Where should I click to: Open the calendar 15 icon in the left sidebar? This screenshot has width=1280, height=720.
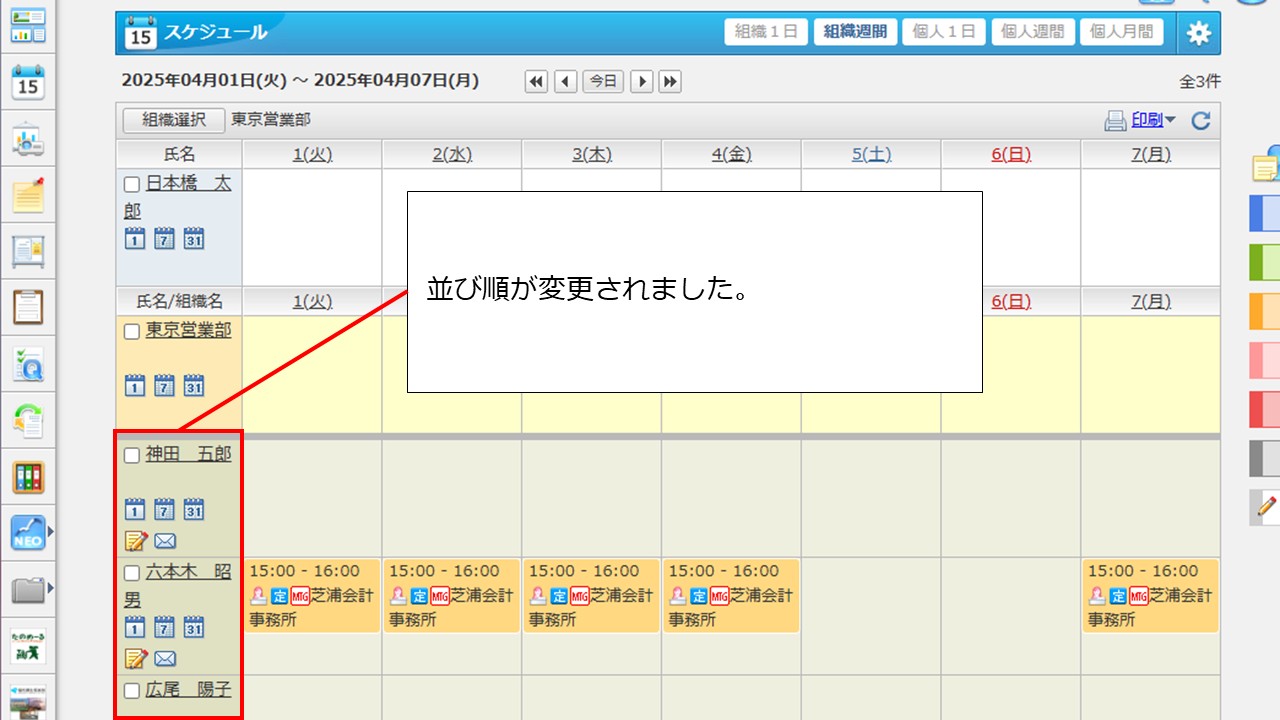coord(28,83)
